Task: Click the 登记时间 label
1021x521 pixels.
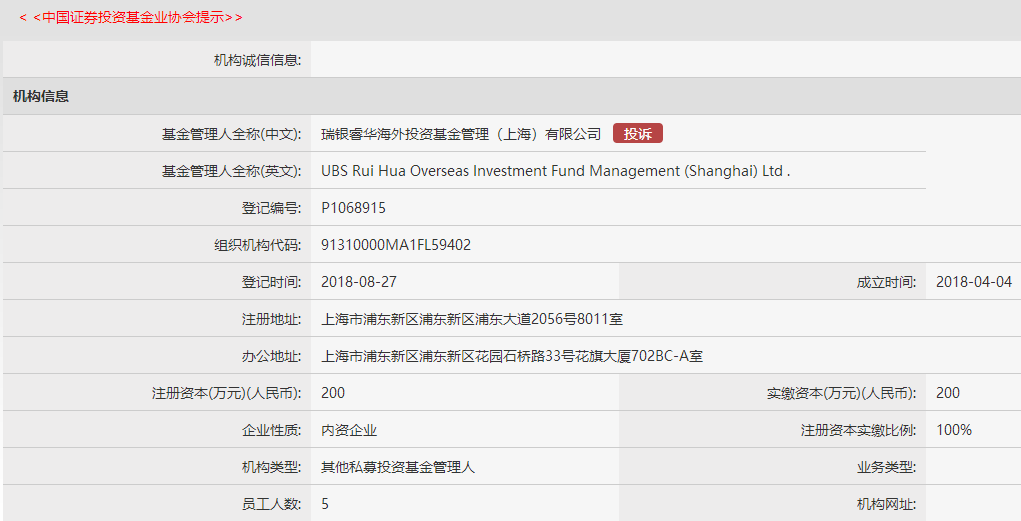Action: click(272, 282)
